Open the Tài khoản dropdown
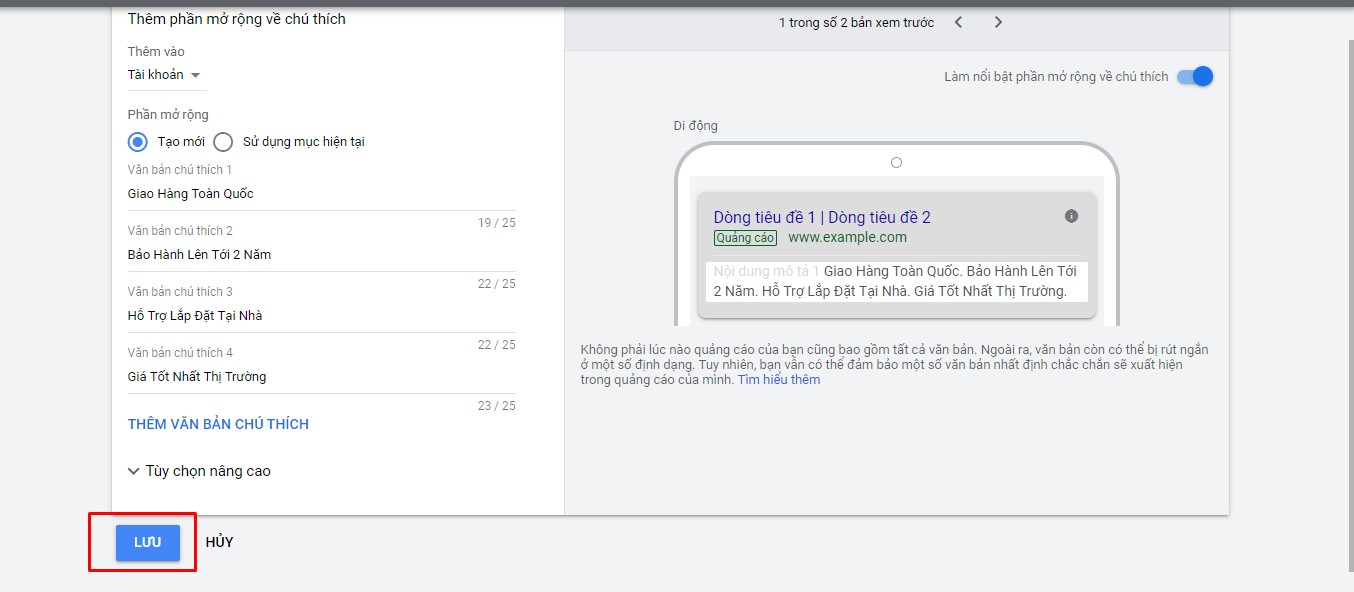This screenshot has height=592, width=1354. pos(165,75)
